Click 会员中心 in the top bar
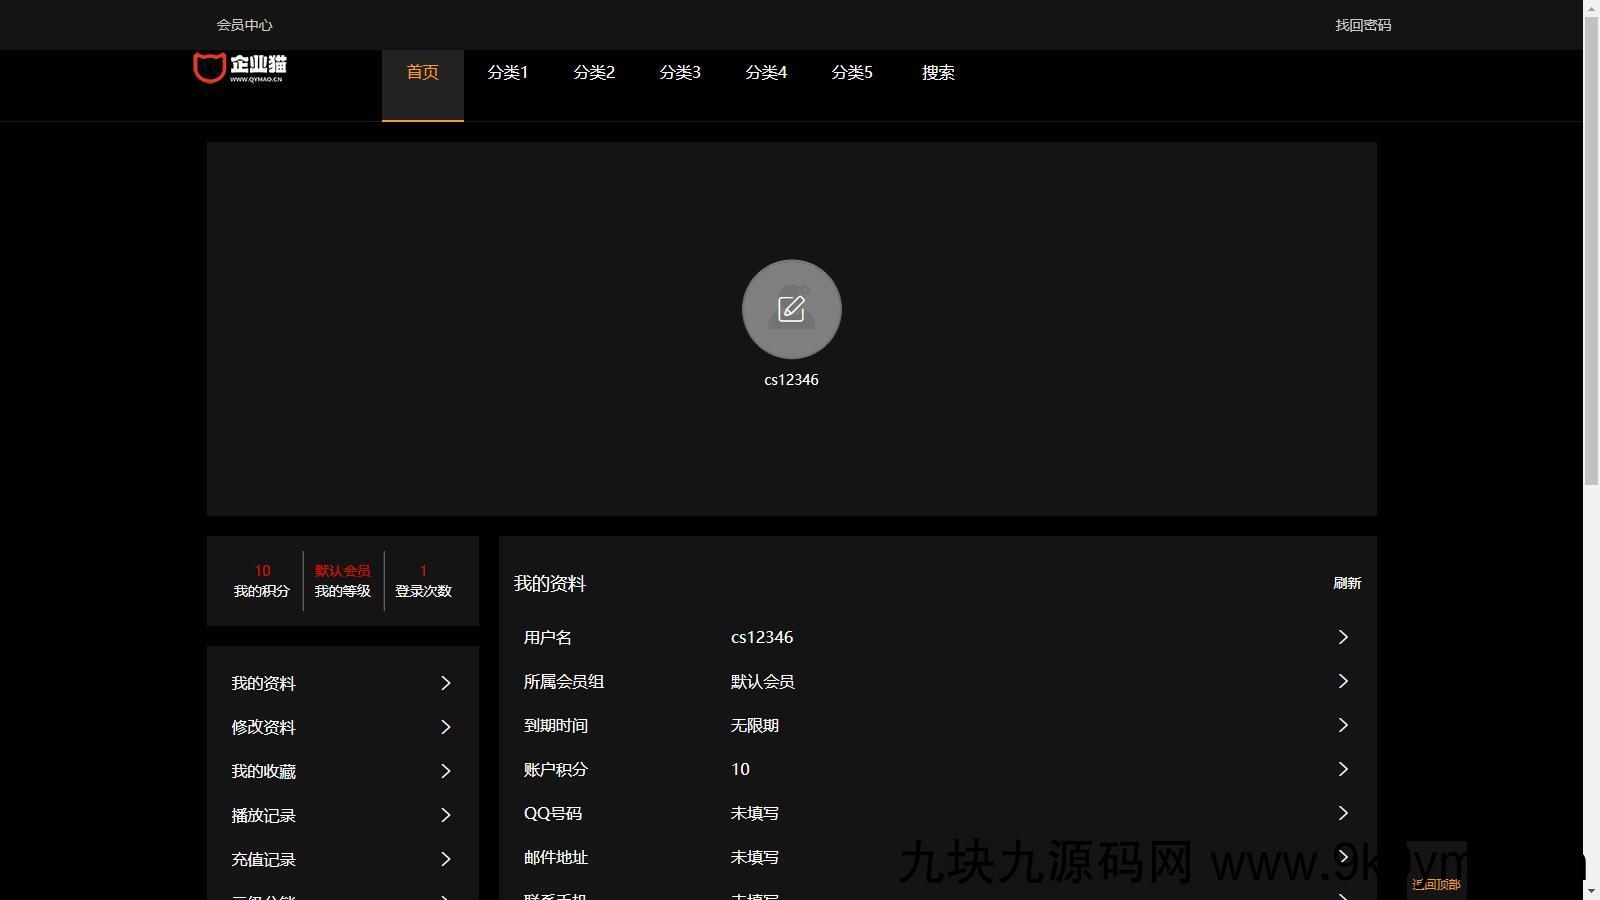 click(245, 24)
